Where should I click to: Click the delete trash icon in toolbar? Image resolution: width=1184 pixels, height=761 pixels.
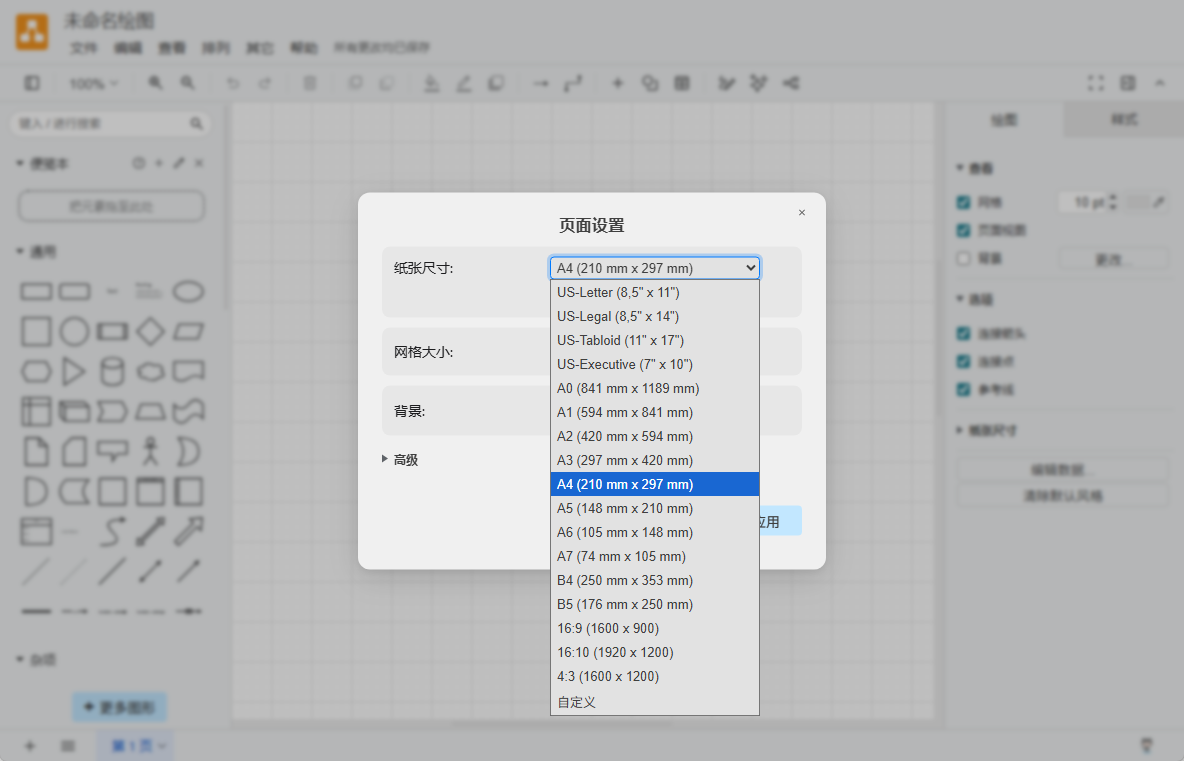(310, 83)
